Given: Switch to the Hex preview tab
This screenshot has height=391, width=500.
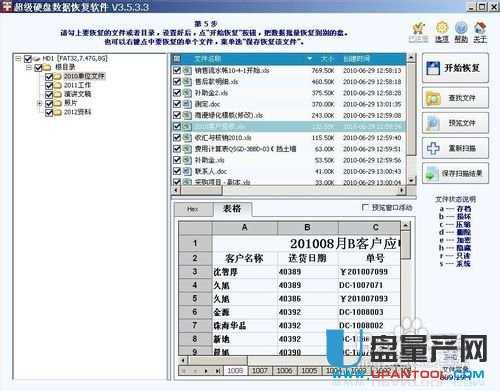Looking at the screenshot, I should click(193, 209).
